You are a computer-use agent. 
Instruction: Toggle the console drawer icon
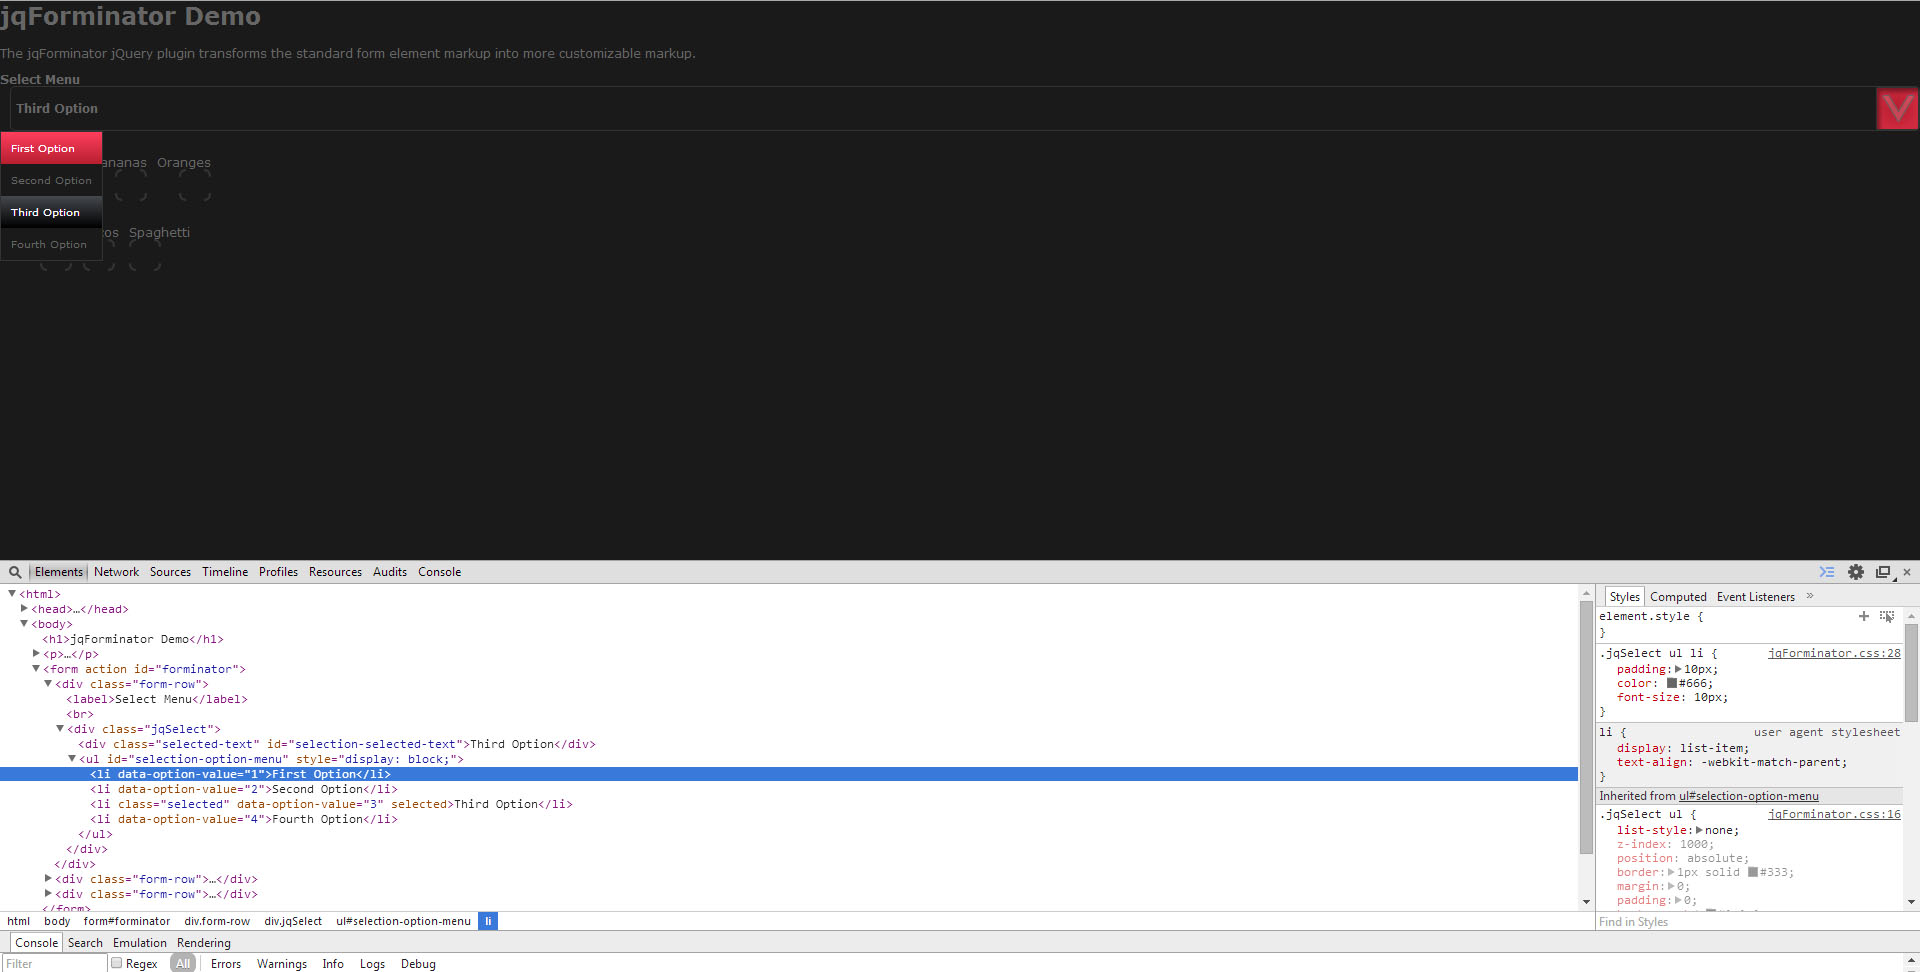(1827, 572)
